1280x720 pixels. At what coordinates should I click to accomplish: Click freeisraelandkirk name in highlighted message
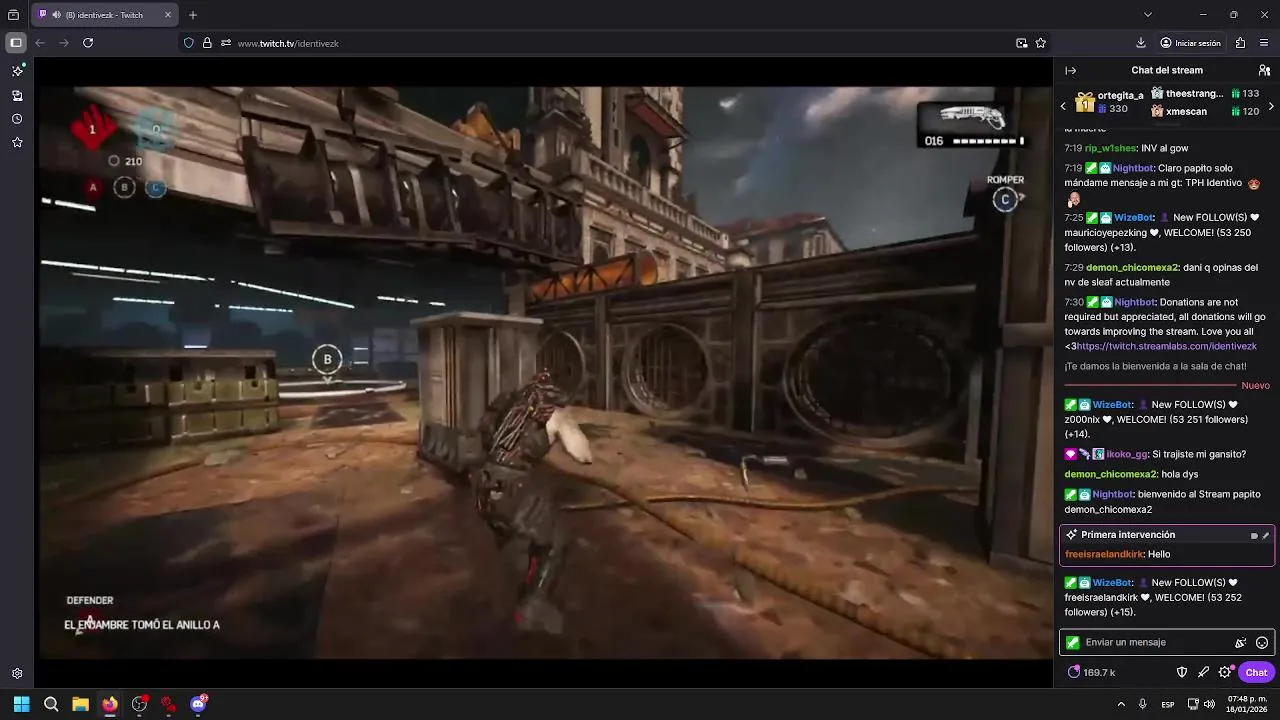(x=1104, y=554)
